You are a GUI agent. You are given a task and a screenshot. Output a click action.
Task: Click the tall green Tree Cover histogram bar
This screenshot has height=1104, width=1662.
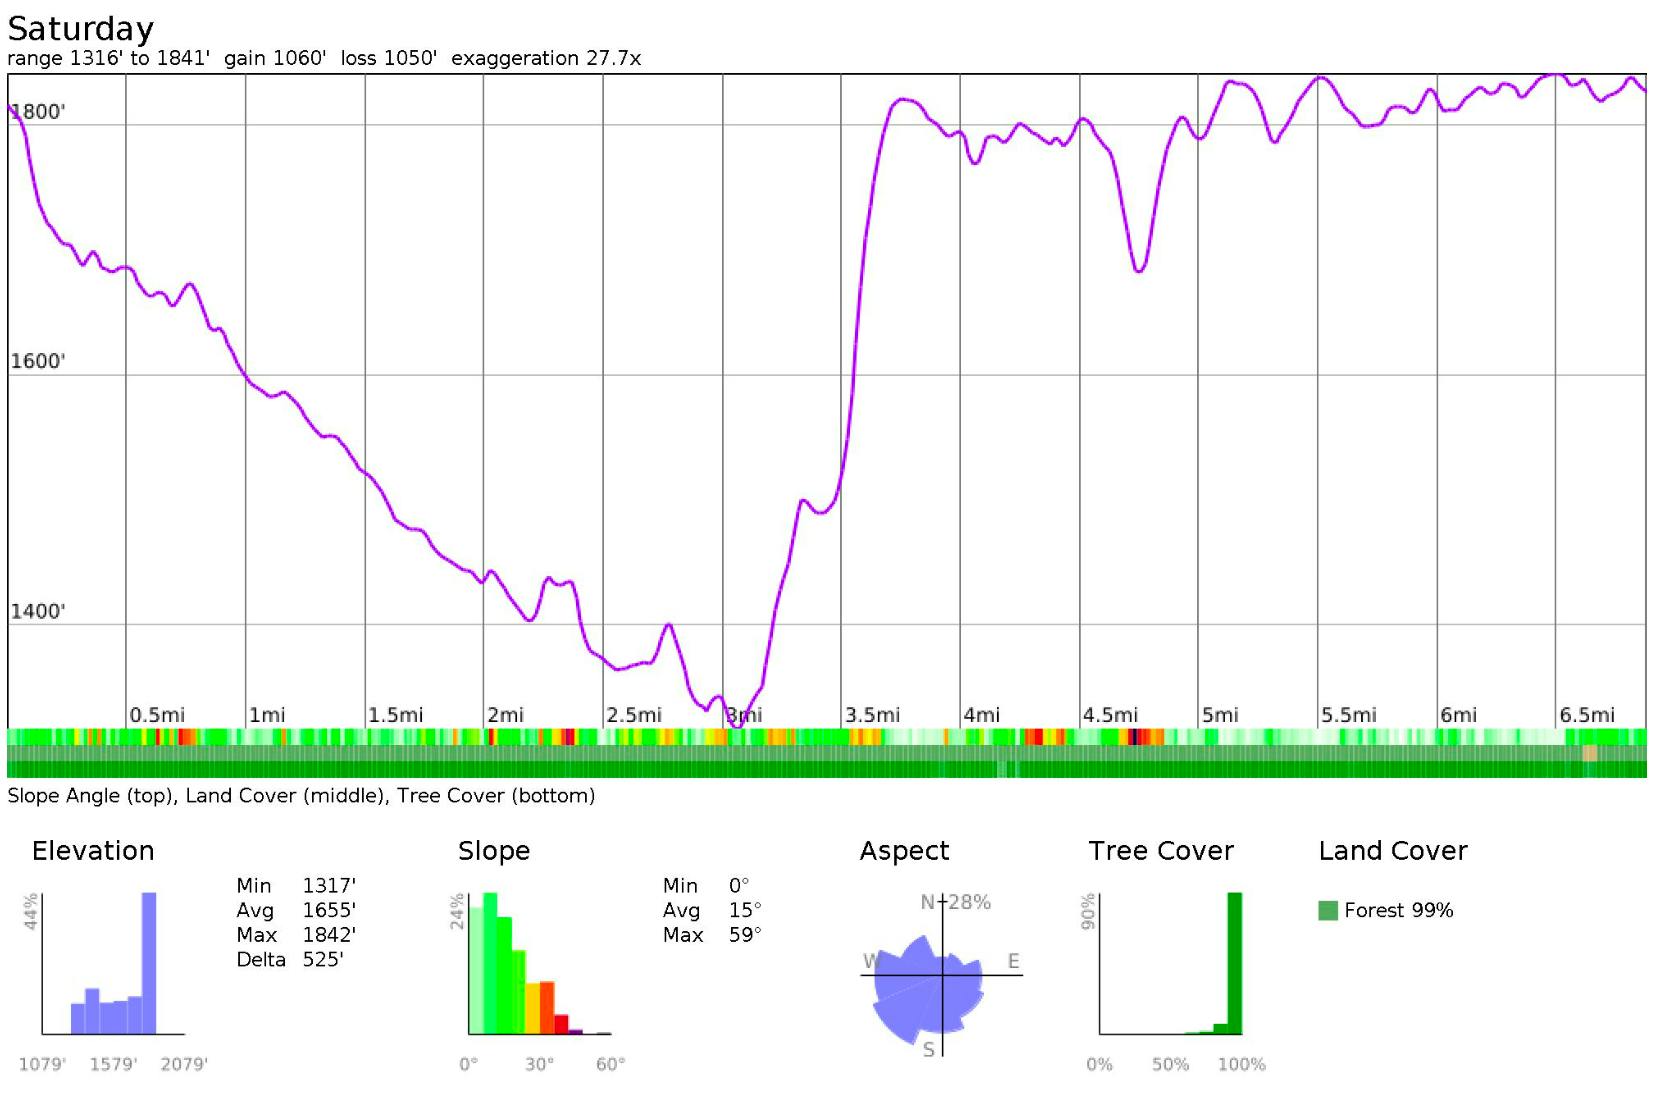click(x=1234, y=963)
